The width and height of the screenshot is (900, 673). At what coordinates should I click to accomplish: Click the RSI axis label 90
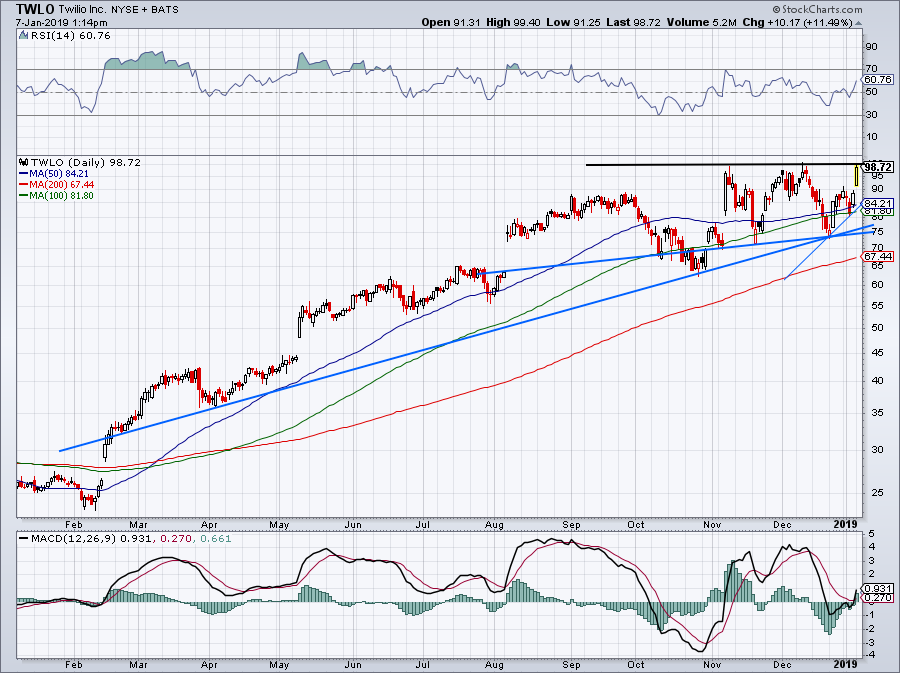point(871,46)
